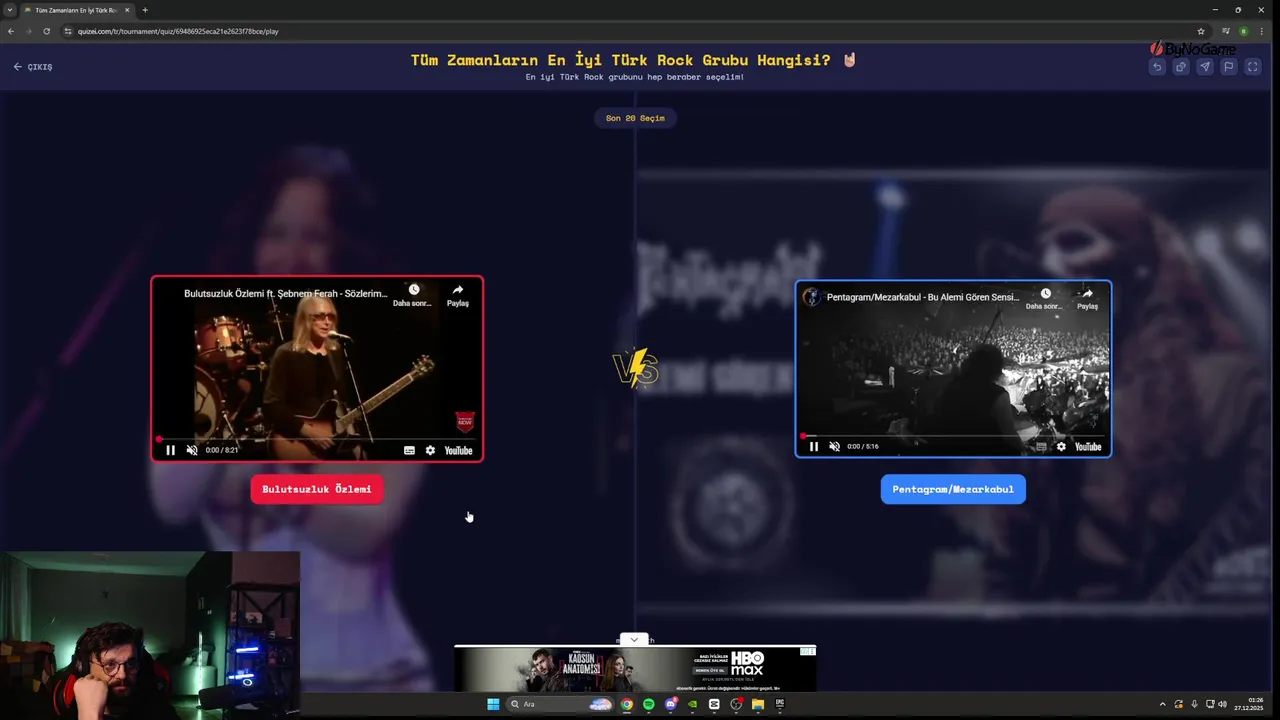Screen dimensions: 1280x720
Task: Click the HBO Max advertisement banner
Action: (x=635, y=669)
